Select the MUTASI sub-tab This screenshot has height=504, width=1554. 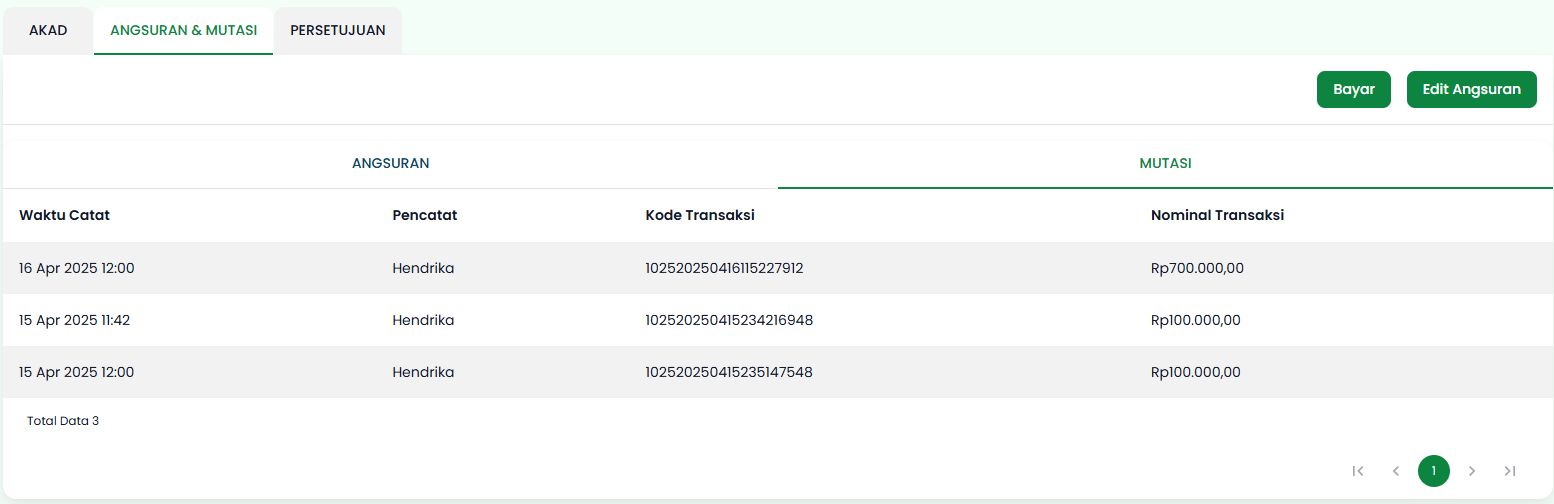coord(1165,163)
